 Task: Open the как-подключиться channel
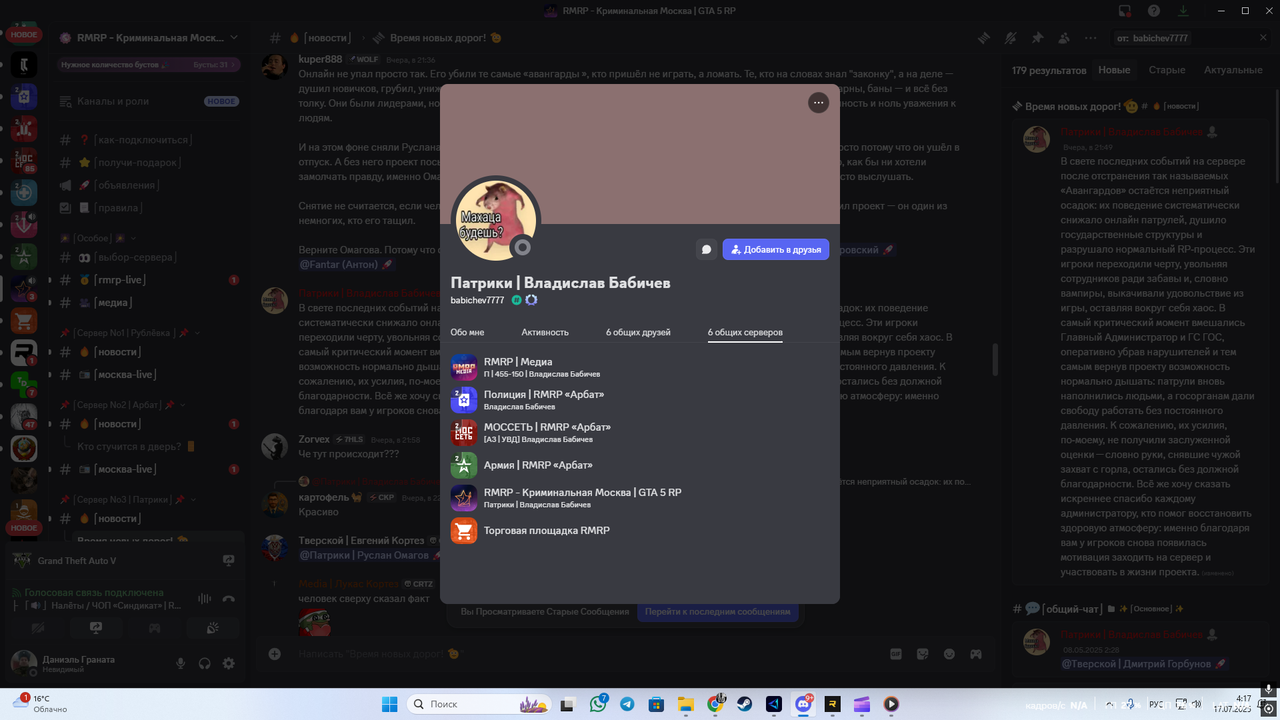pyautogui.click(x=150, y=140)
